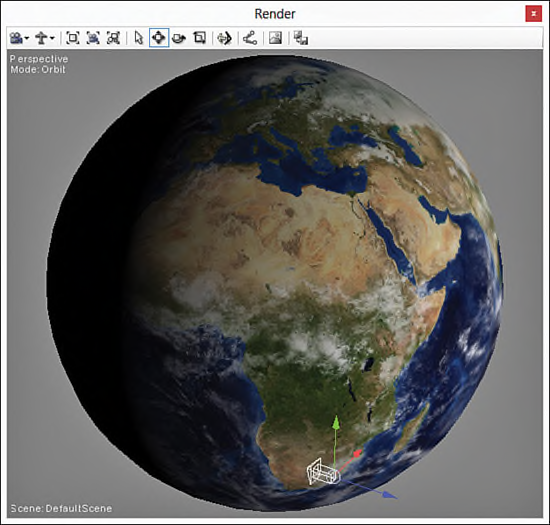Viewport: 550px width, 525px height.
Task: Select the rotate tool icon
Action: coord(179,38)
